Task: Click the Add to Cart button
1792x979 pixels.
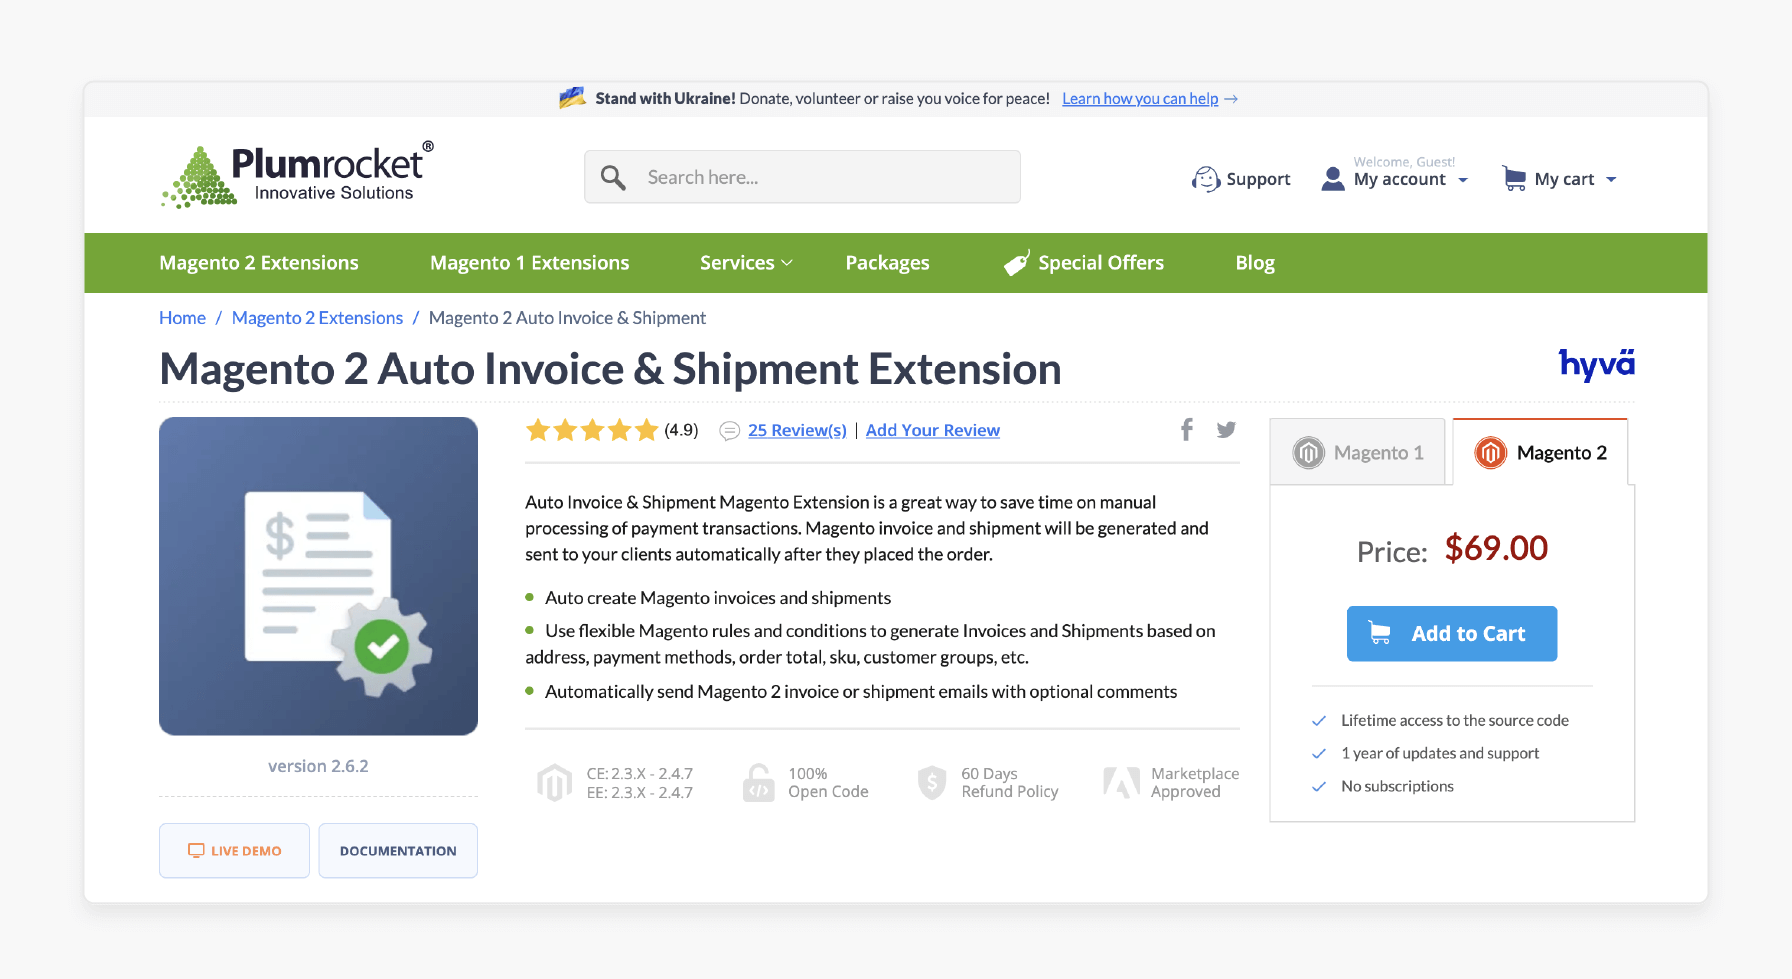Action: [x=1452, y=634]
